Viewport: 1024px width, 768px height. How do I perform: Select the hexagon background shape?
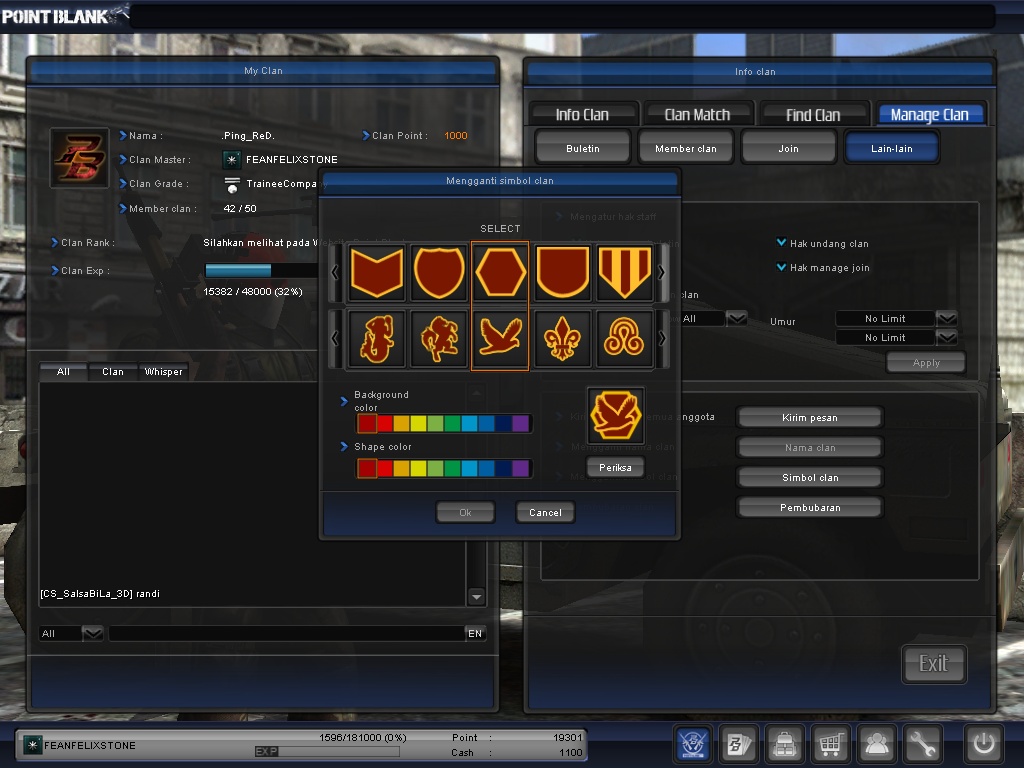[x=500, y=271]
